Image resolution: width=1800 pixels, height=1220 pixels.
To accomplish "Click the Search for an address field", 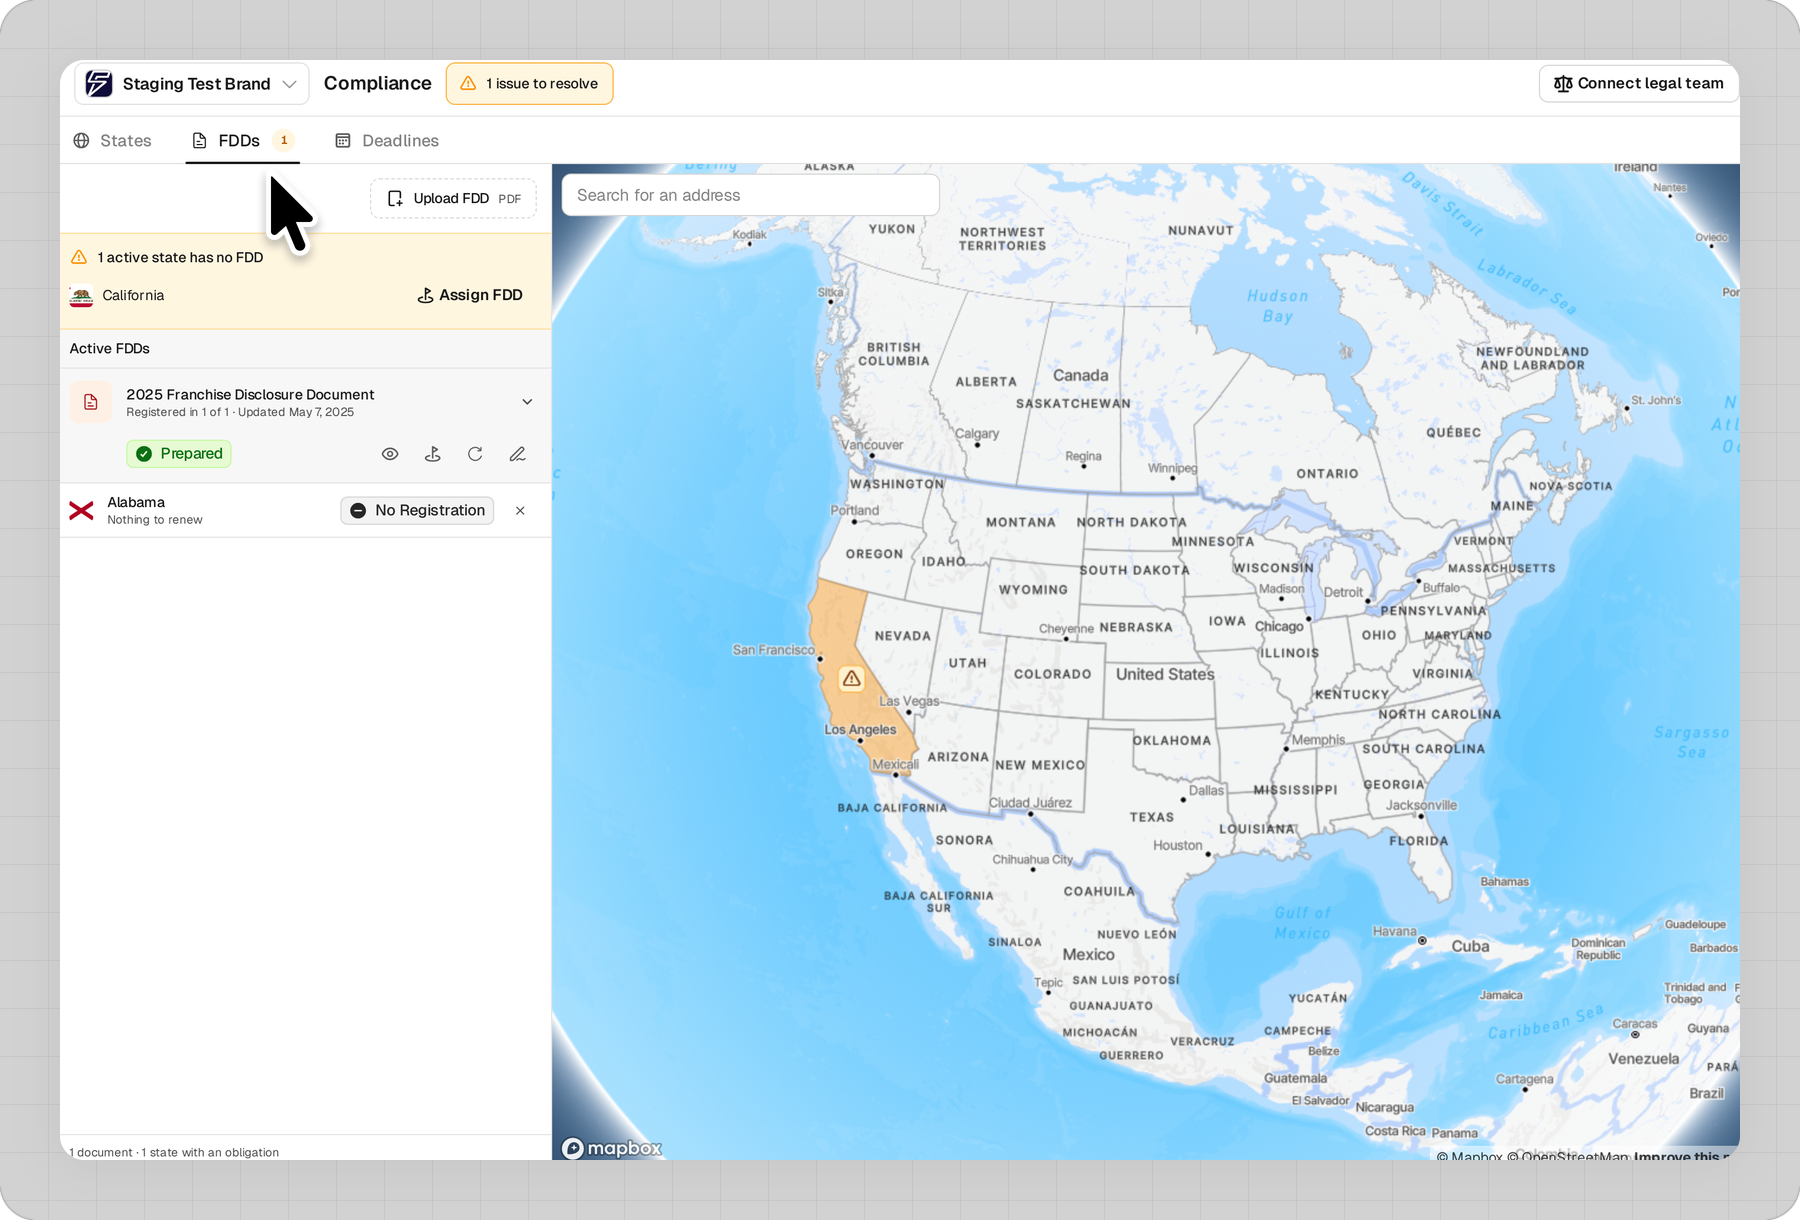I will point(750,195).
